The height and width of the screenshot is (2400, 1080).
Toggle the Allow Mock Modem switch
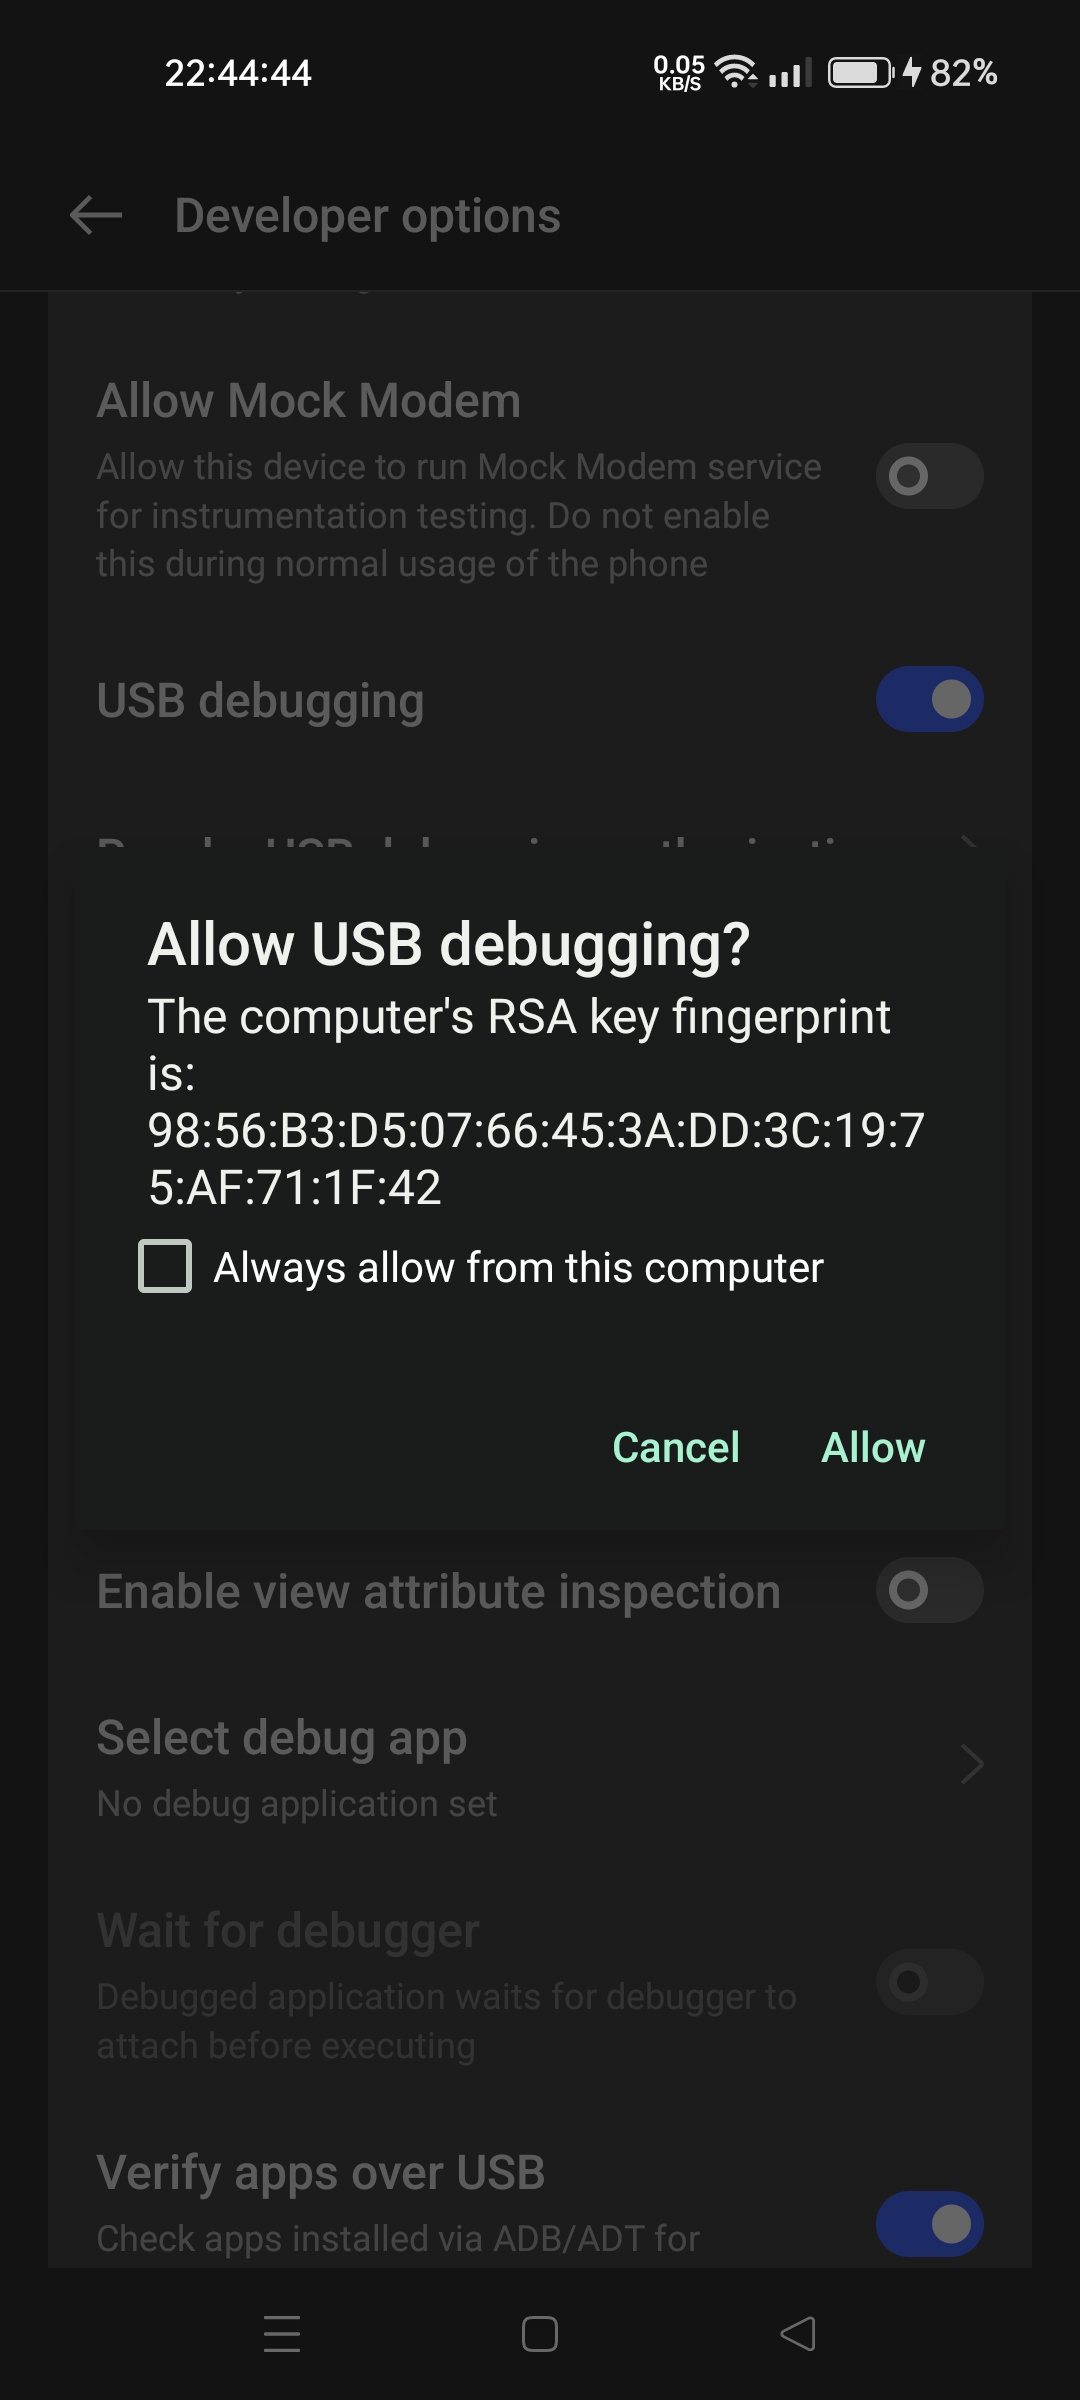coord(930,476)
